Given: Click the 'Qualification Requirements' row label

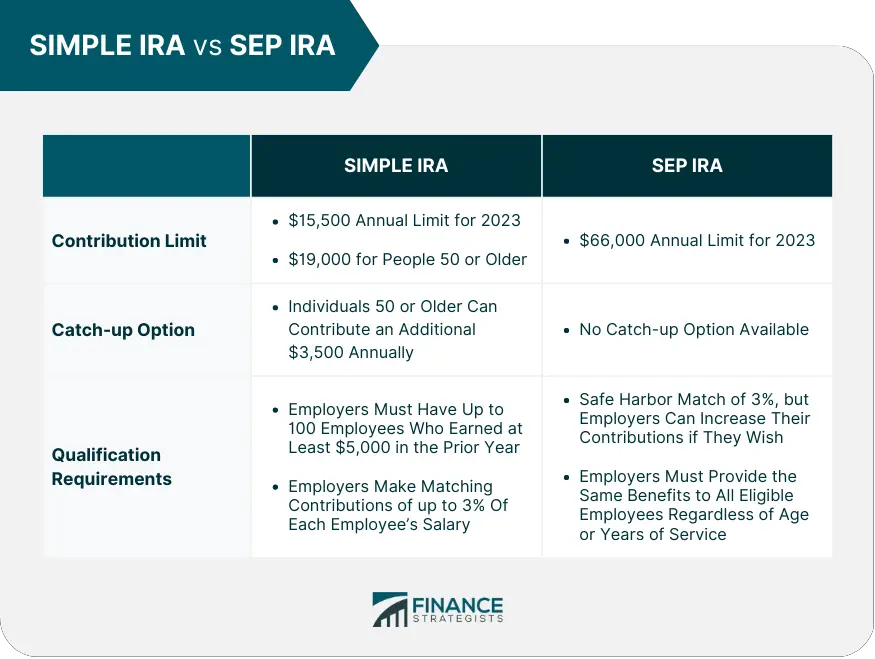Looking at the screenshot, I should pos(112,466).
